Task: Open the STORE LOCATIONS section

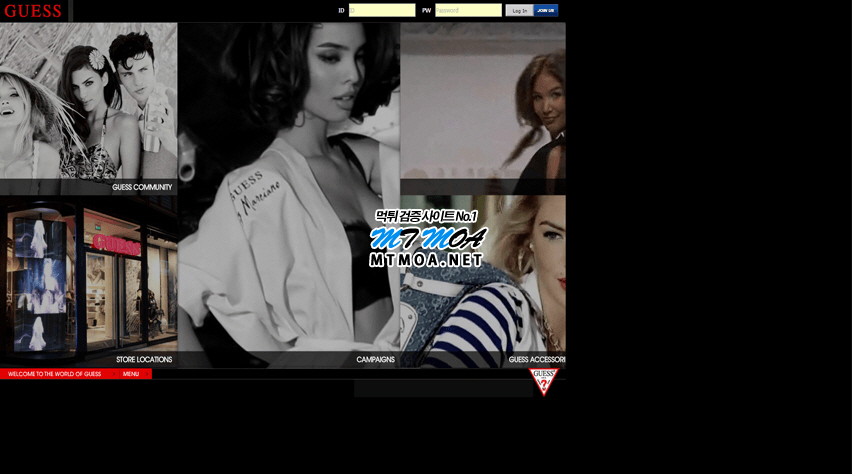Action: pyautogui.click(x=144, y=359)
